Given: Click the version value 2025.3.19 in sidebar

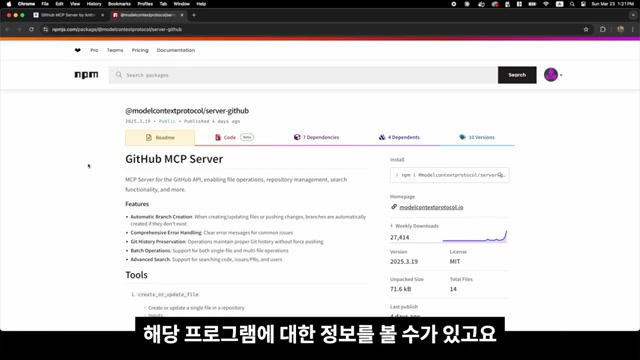Looking at the screenshot, I should pos(404,262).
